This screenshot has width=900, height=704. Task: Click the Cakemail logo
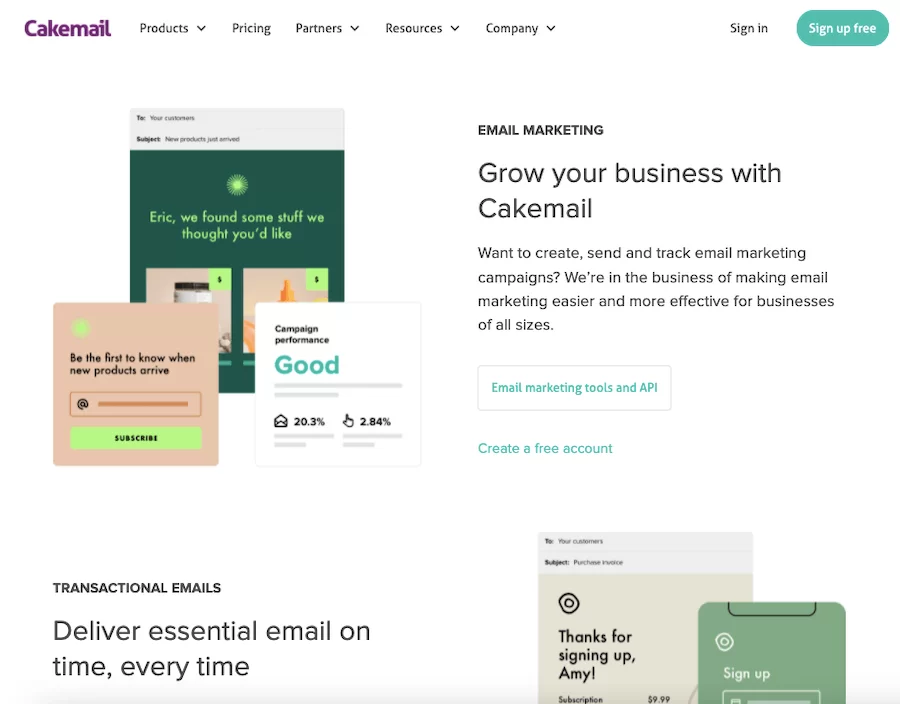tap(68, 28)
